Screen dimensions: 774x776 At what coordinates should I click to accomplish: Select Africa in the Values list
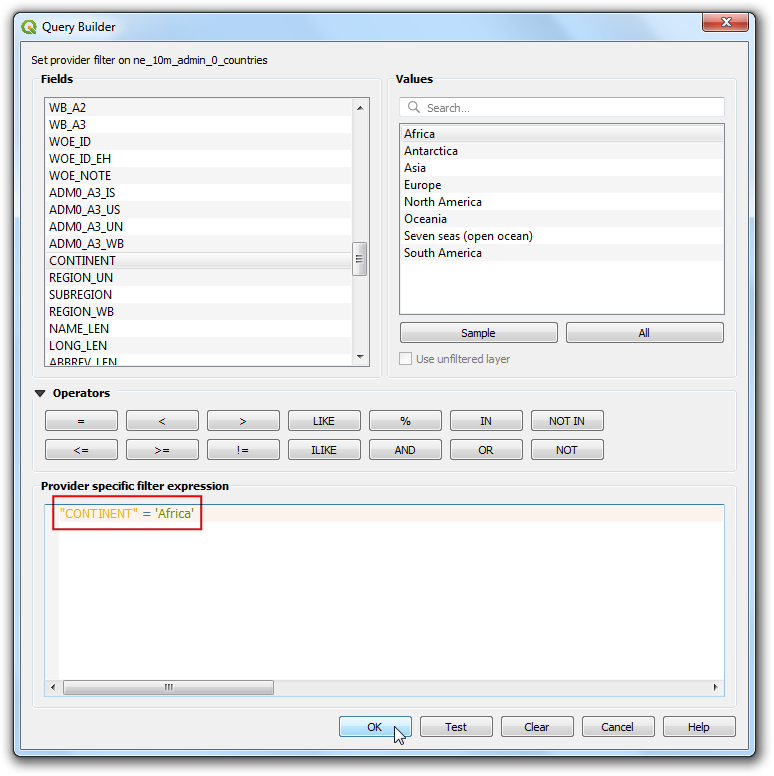click(419, 134)
